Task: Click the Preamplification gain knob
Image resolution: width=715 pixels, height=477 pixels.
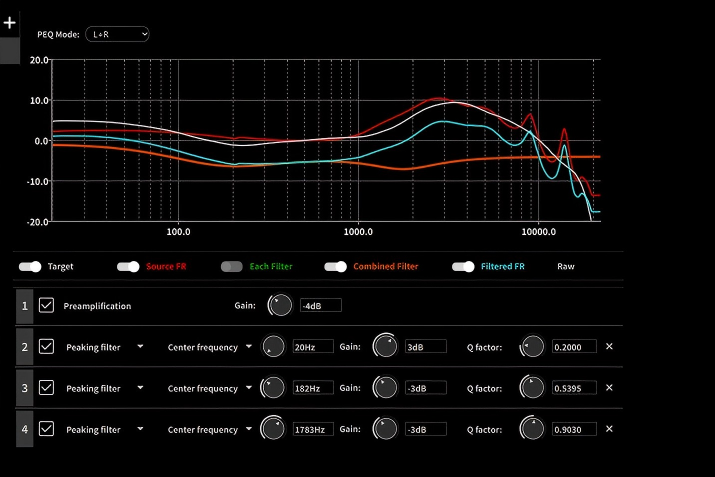Action: (282, 305)
